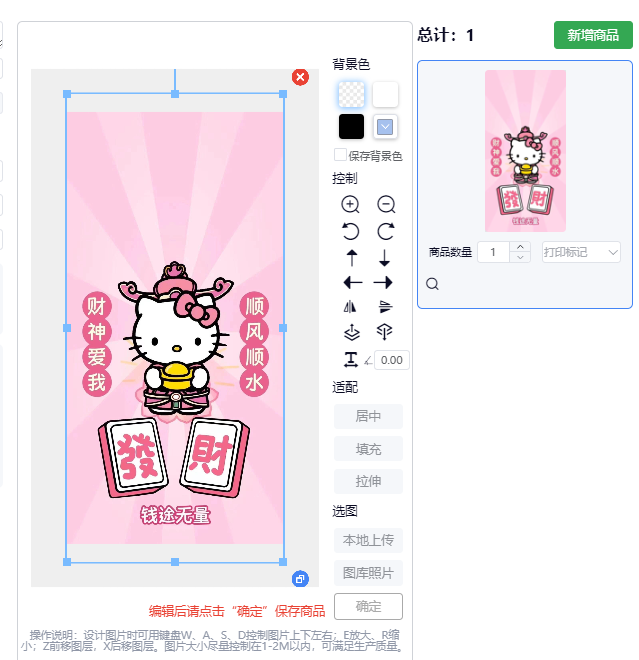Flip image horizontally
Screen dimensions: 639x660
pyautogui.click(x=350, y=307)
